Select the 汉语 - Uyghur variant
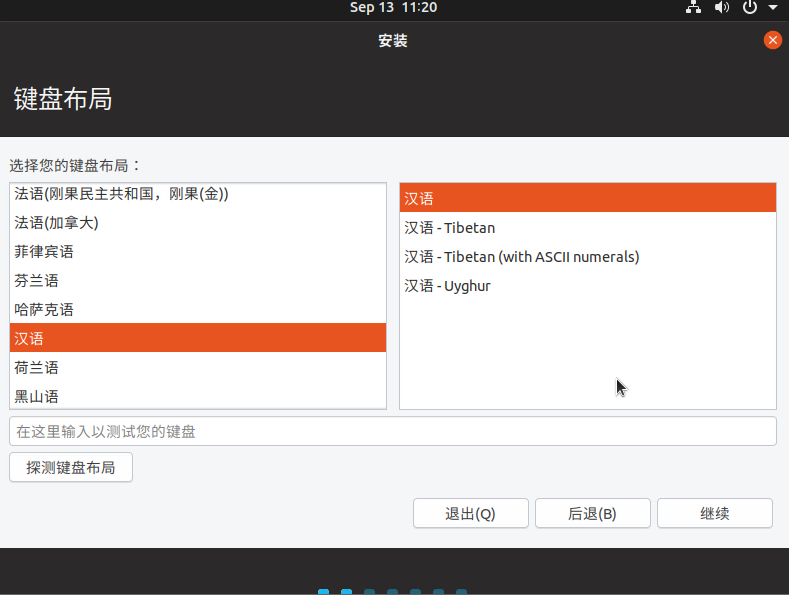Viewport: 789px width, 595px height. click(588, 285)
